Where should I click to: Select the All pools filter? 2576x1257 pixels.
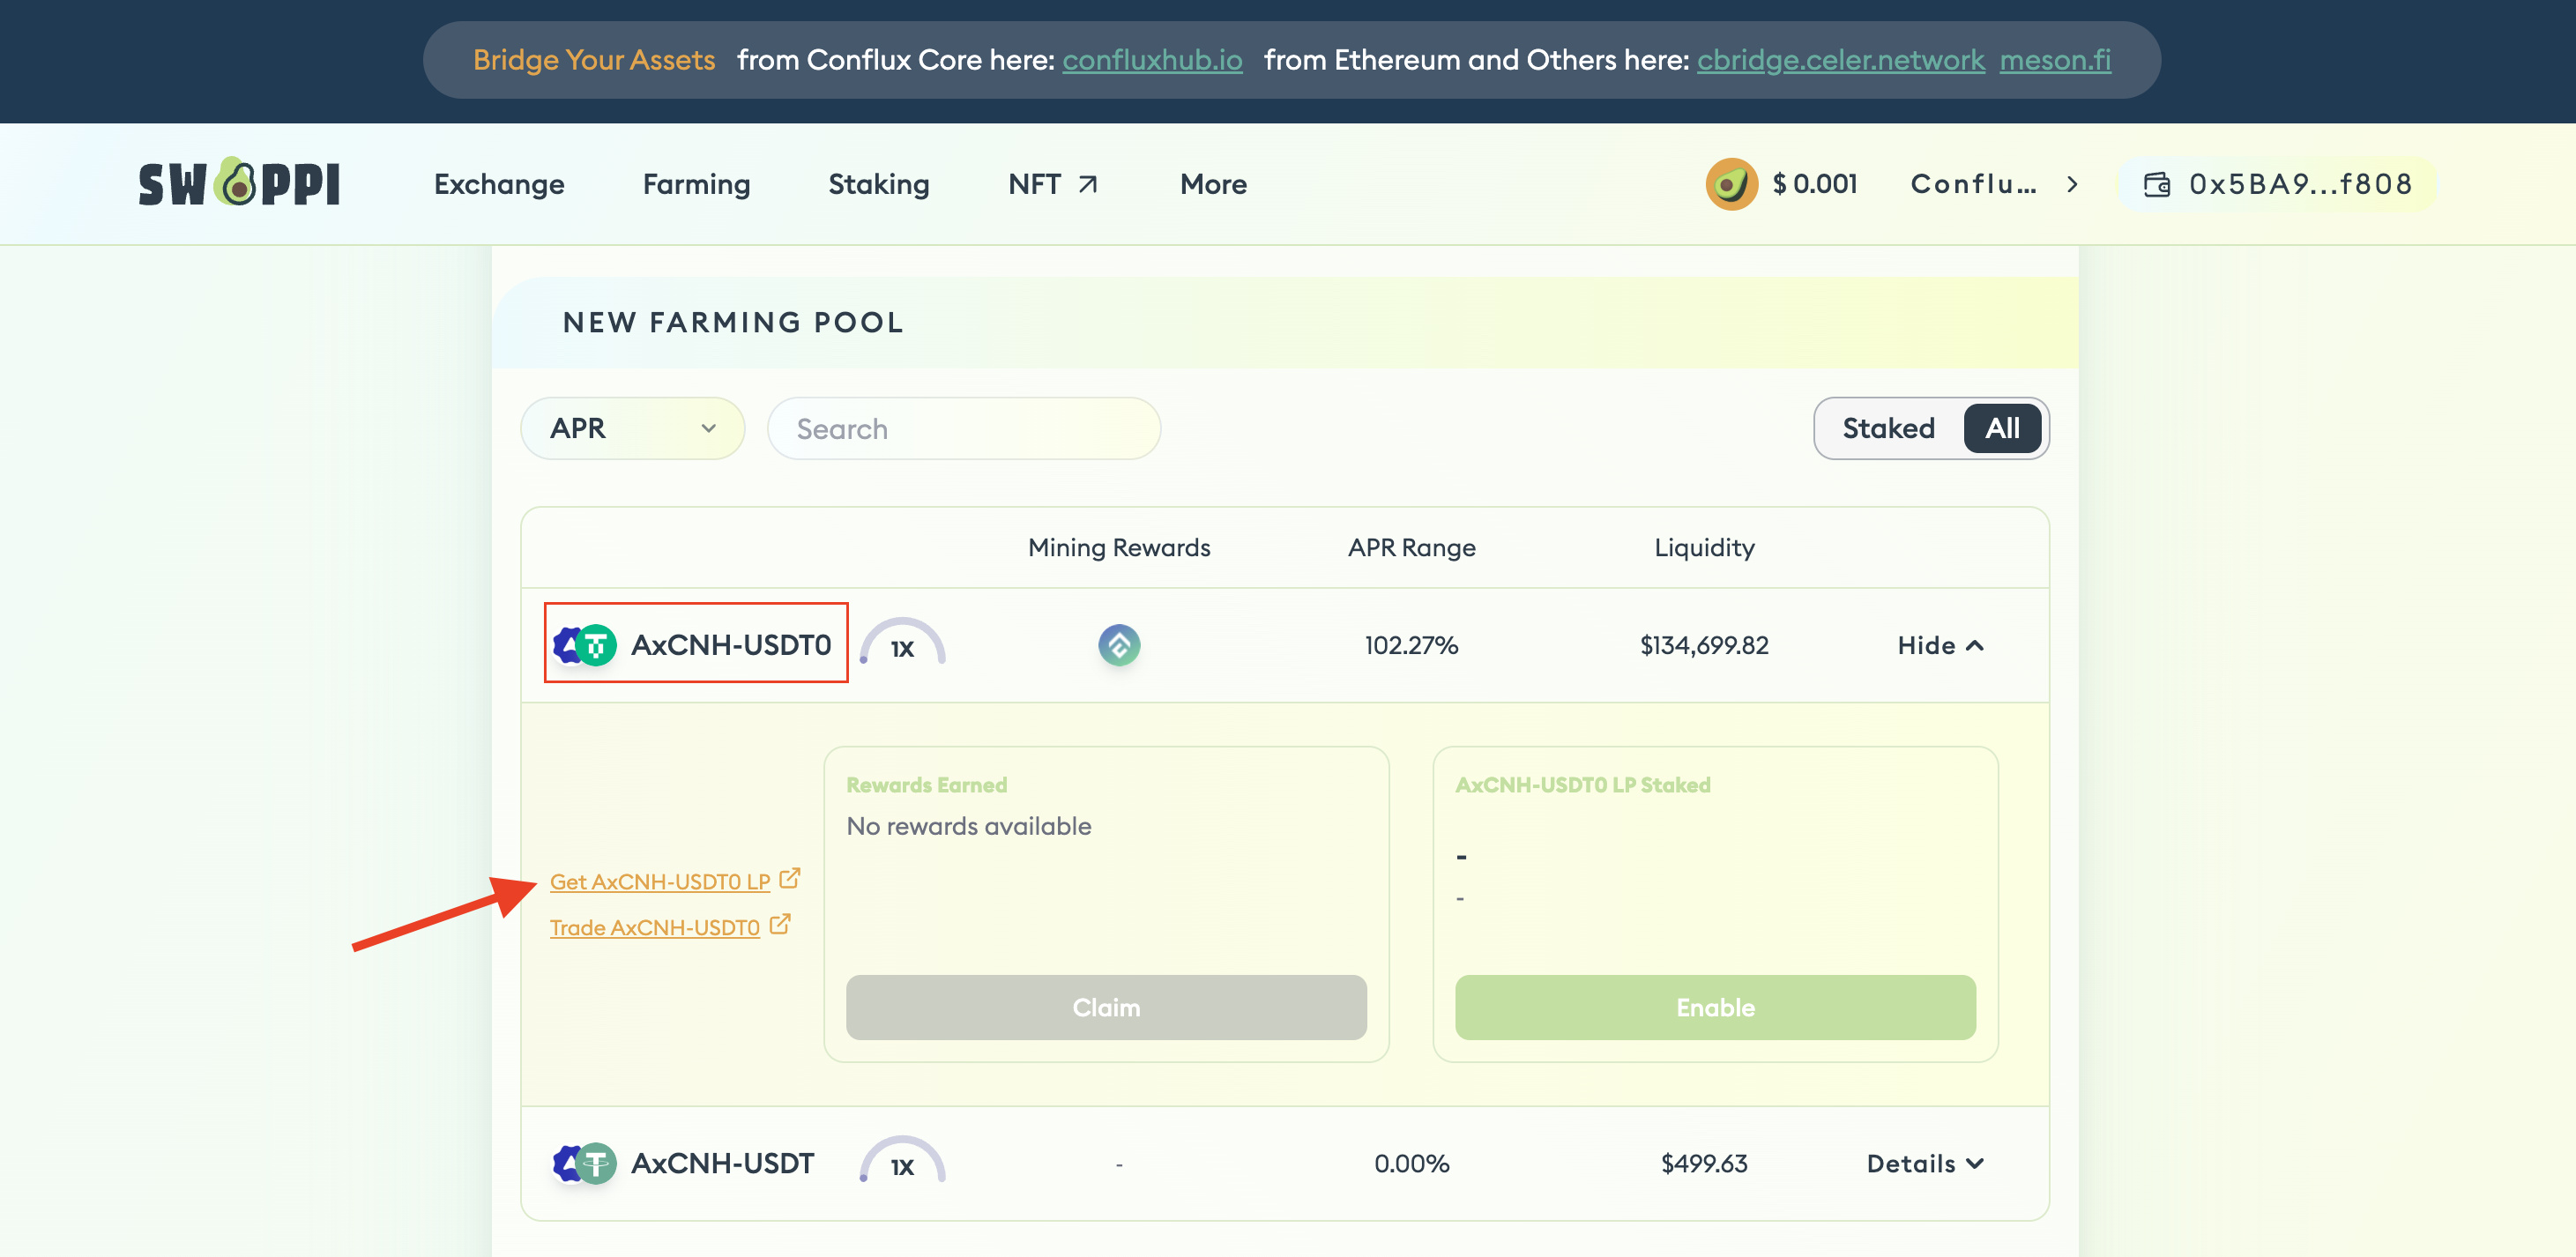pyautogui.click(x=2001, y=428)
